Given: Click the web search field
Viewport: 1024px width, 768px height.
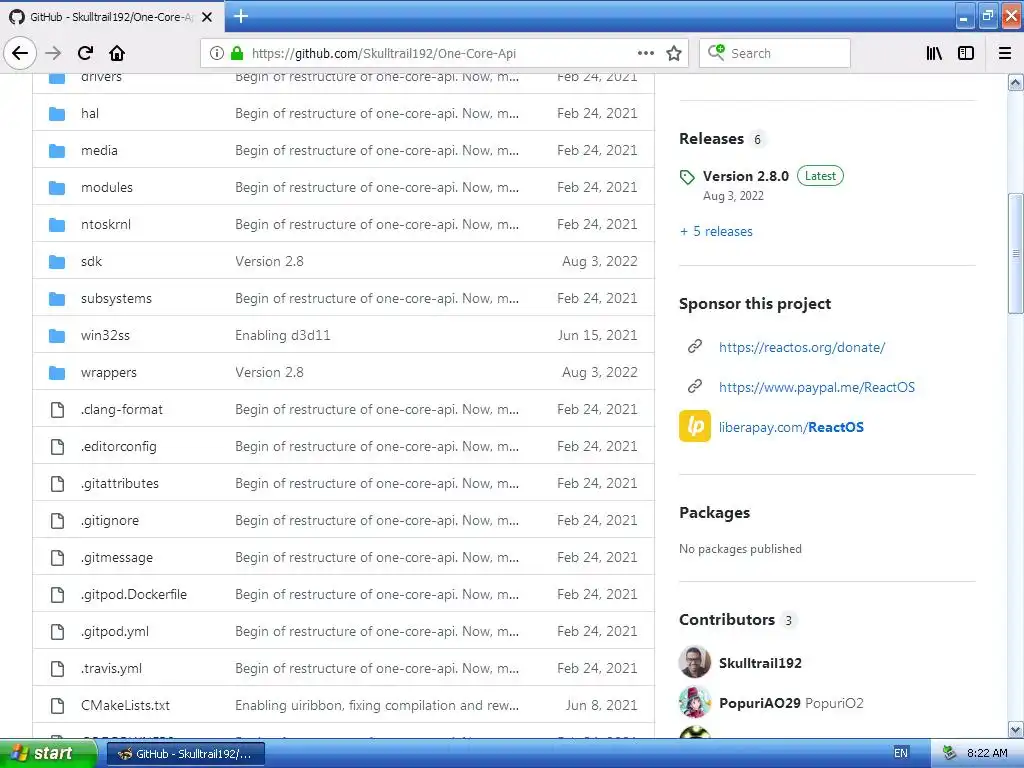Looking at the screenshot, I should point(775,54).
